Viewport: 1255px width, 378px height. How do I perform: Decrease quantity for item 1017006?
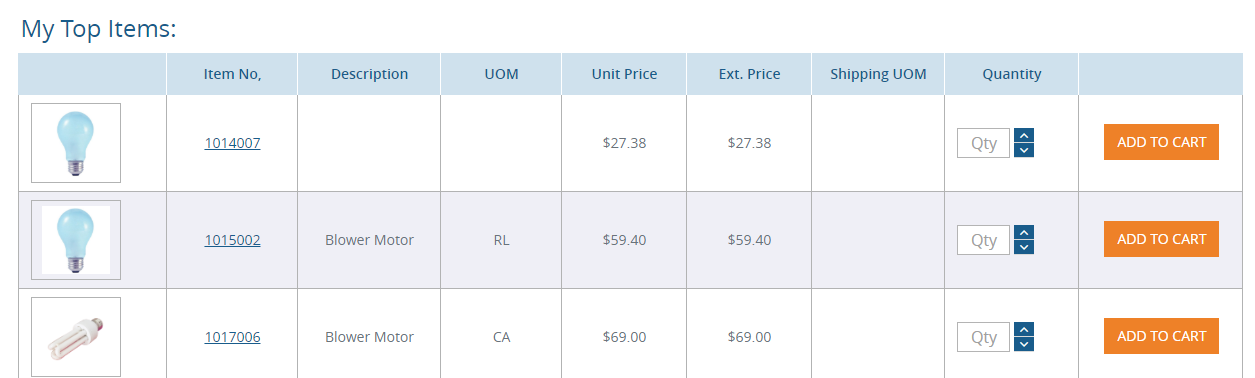click(1023, 344)
